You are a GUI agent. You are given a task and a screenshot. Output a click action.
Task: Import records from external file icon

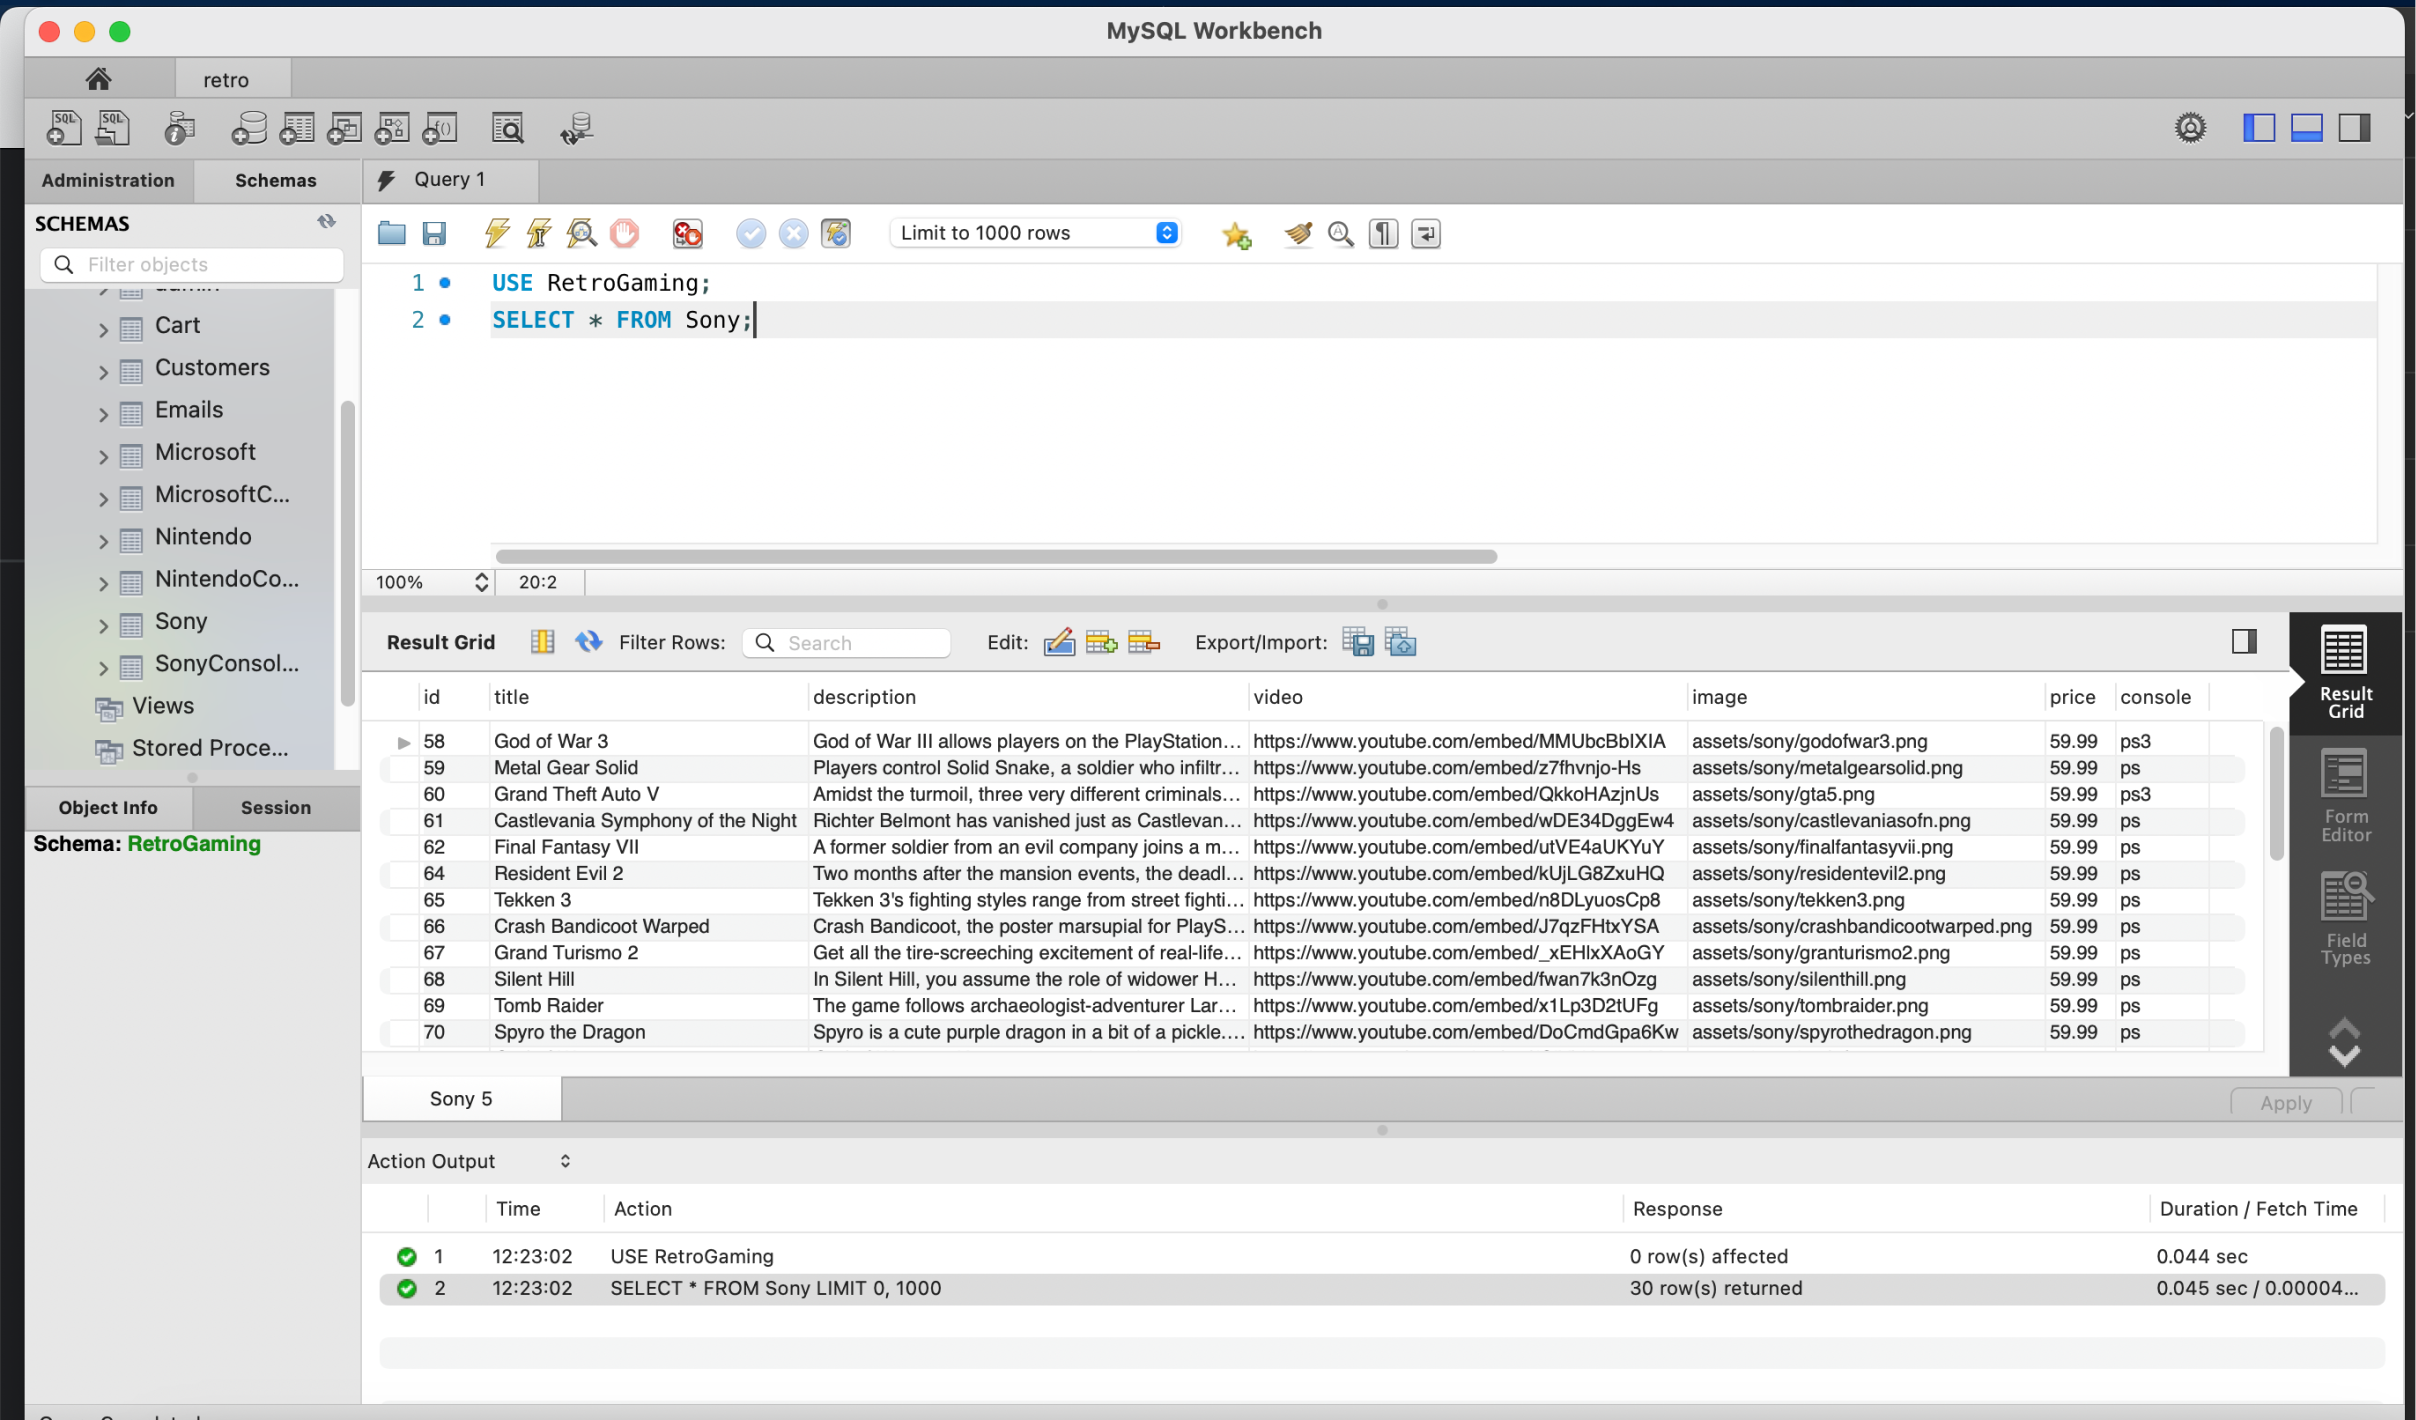click(x=1401, y=642)
